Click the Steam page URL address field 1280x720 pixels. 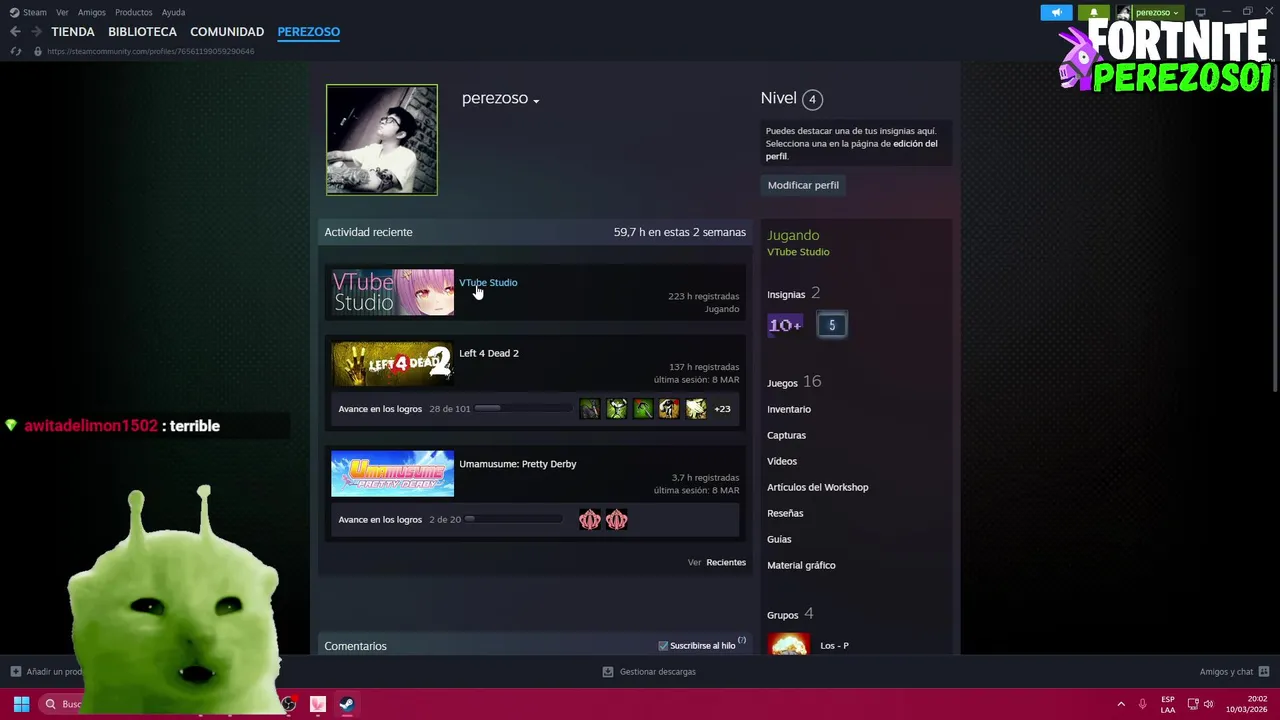[x=150, y=51]
